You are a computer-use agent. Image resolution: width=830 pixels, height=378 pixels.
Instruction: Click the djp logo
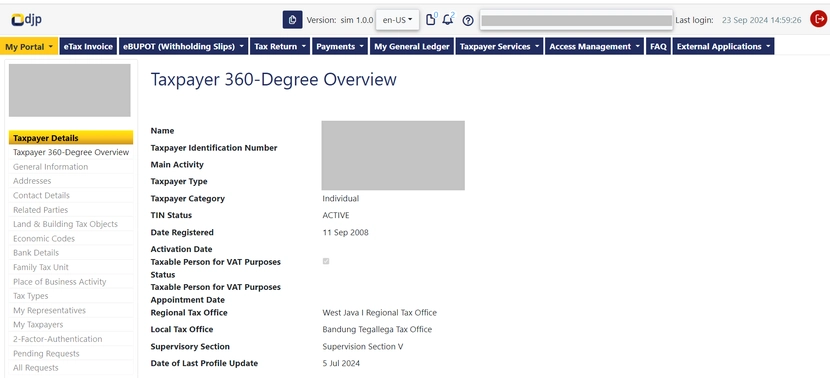tap(26, 20)
